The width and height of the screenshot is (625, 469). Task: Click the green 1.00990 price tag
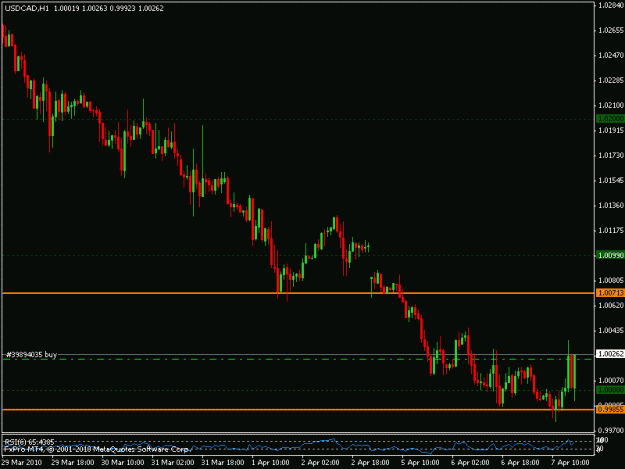[610, 255]
